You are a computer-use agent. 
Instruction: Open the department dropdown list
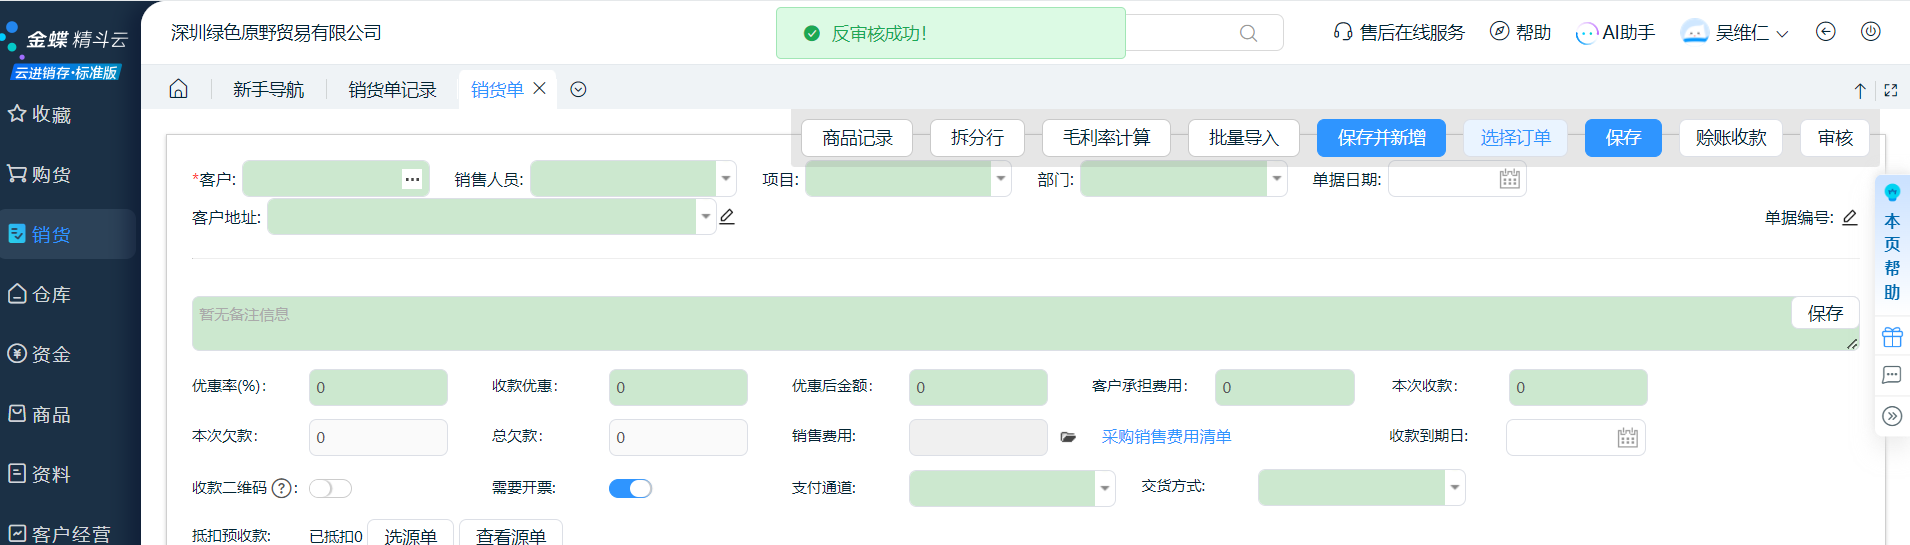[x=1276, y=179]
